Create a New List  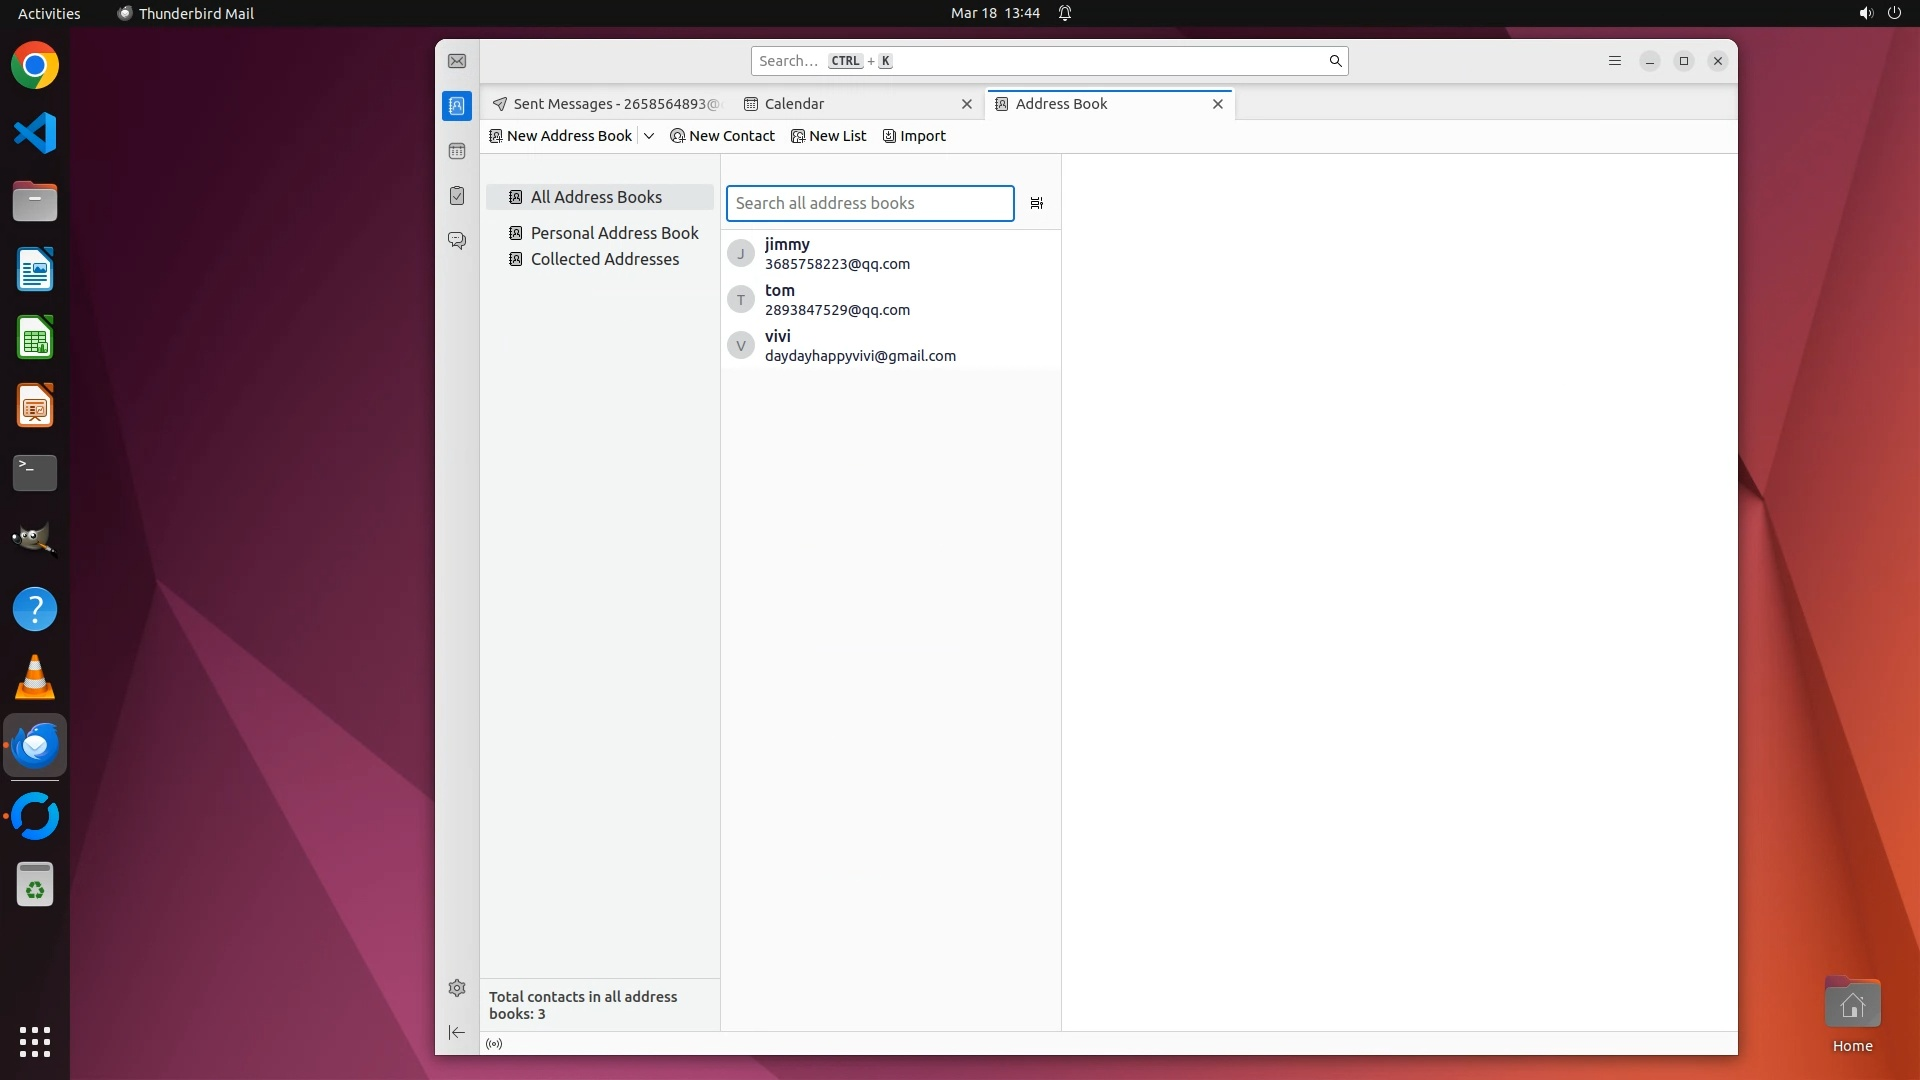[828, 136]
